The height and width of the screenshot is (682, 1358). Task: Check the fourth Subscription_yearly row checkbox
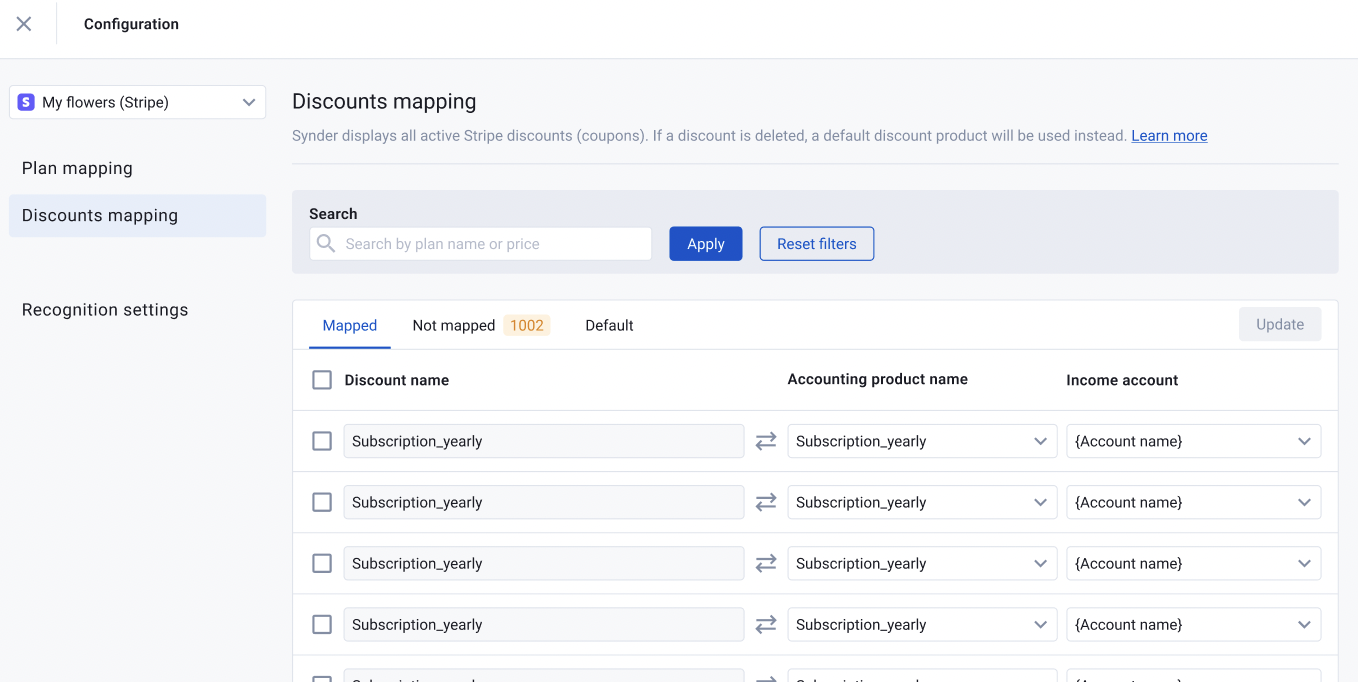322,624
